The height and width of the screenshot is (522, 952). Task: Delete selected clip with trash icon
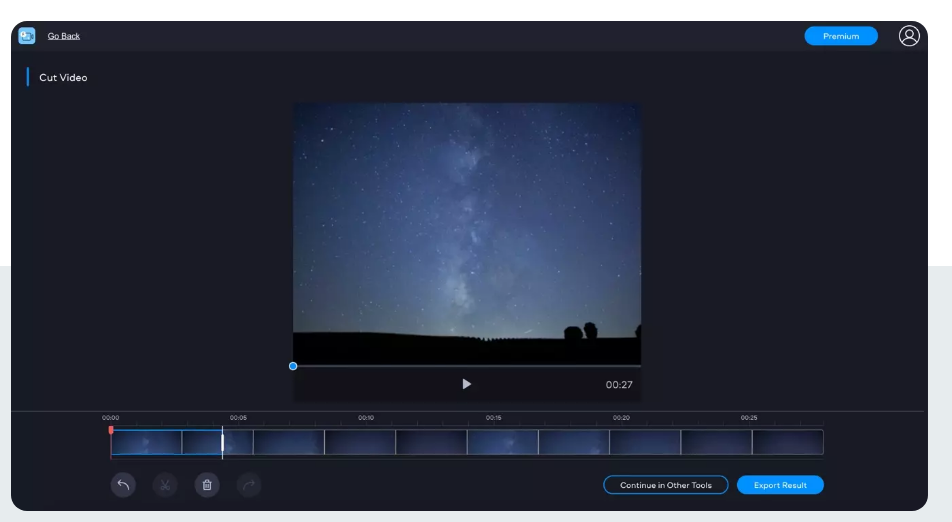pos(207,485)
